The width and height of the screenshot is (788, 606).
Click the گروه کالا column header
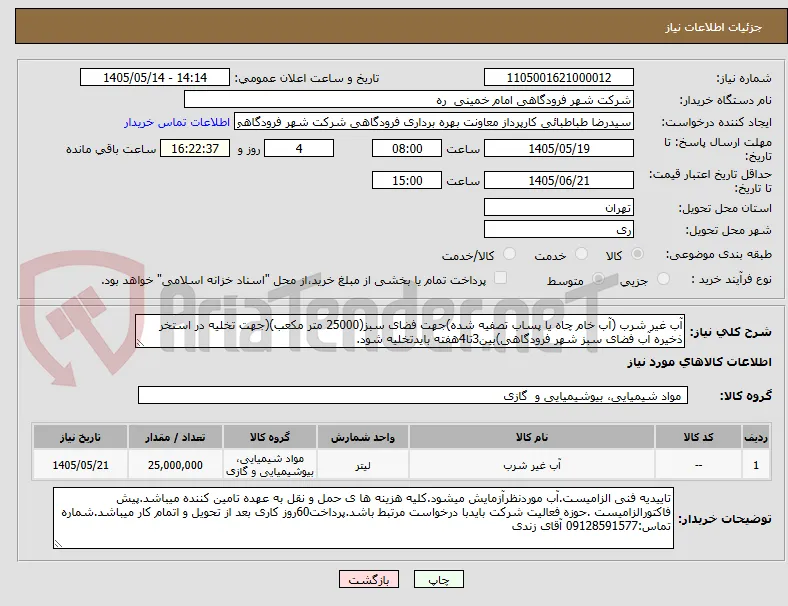click(270, 437)
